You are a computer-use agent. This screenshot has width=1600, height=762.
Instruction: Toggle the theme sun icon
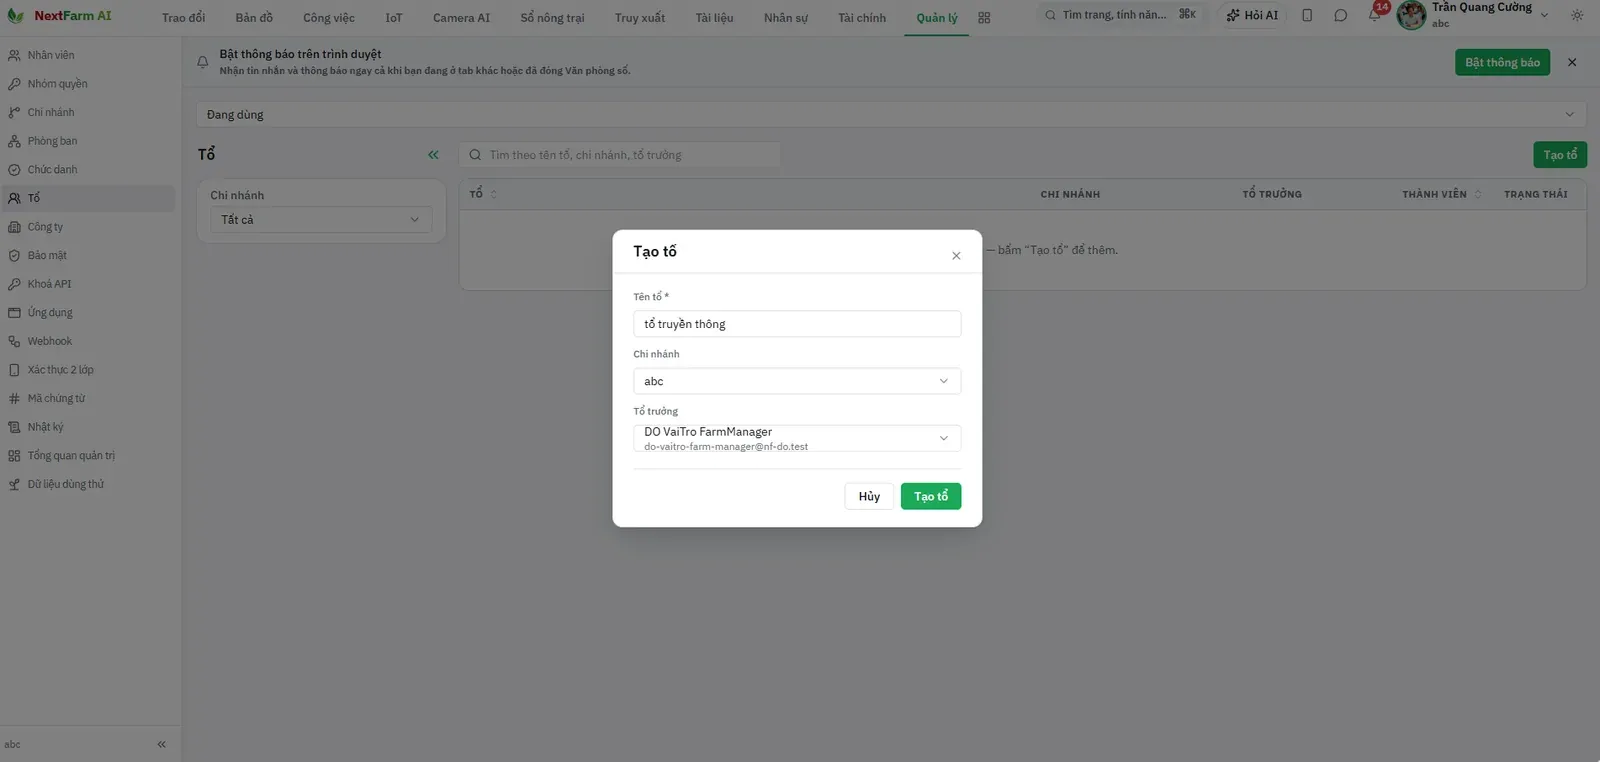(x=1577, y=15)
